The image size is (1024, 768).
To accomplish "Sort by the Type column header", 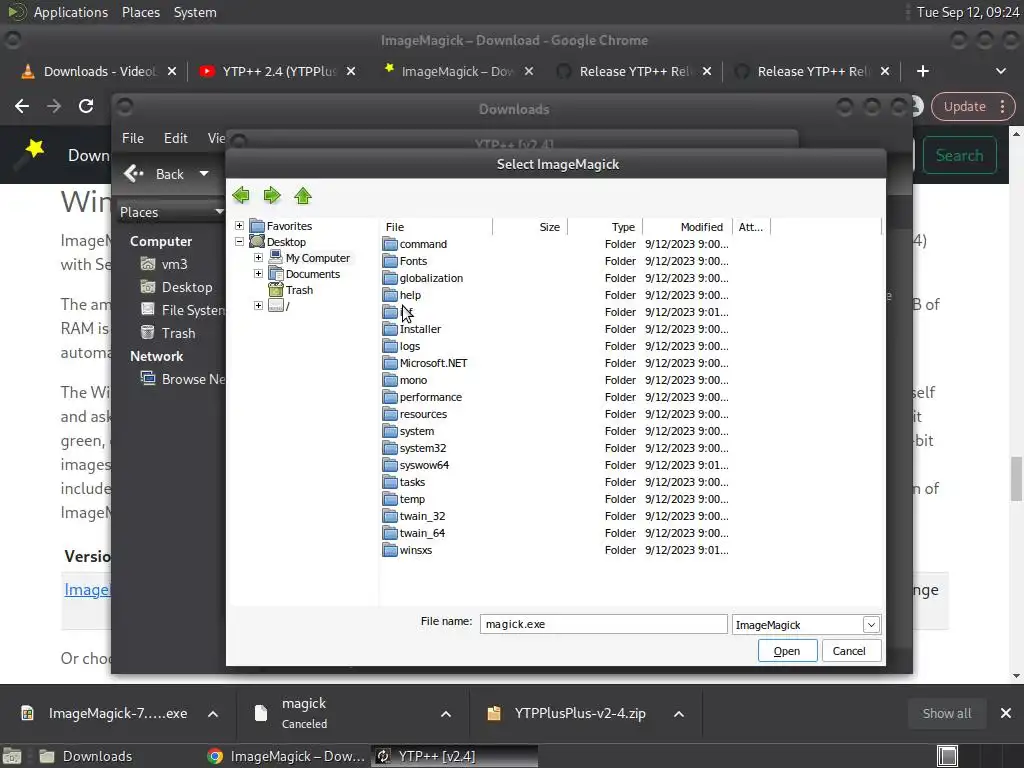I will 605,227.
